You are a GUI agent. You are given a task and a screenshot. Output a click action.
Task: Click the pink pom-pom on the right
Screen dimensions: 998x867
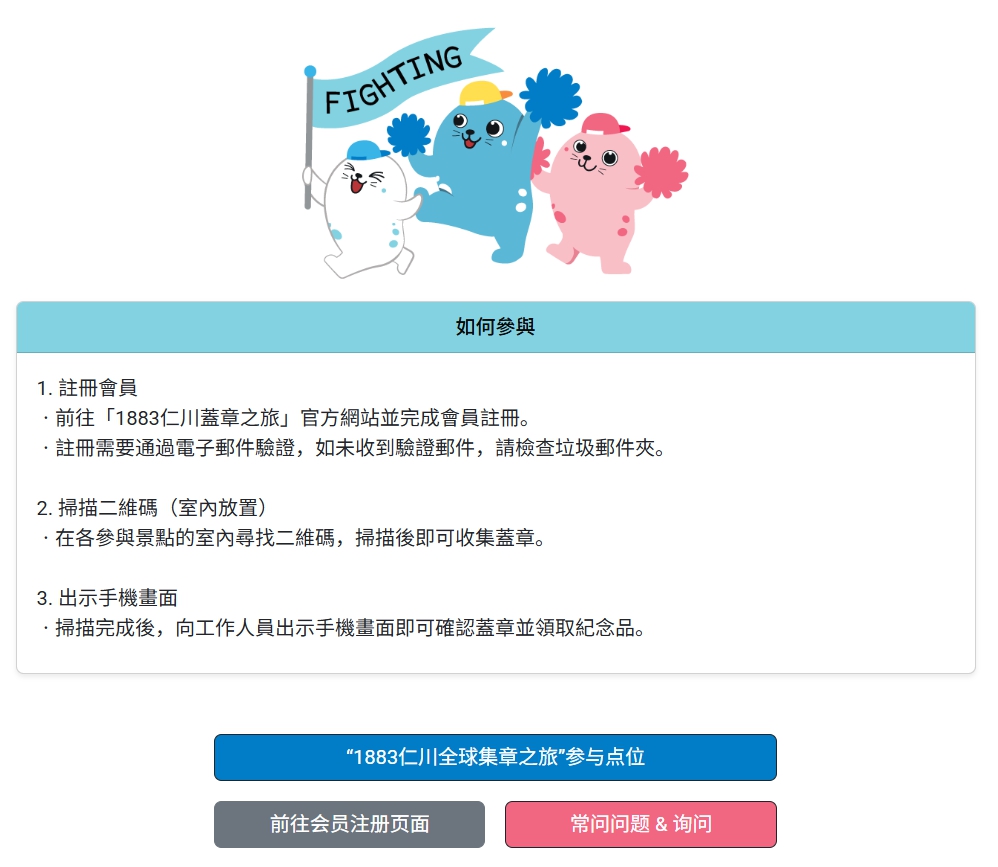pyautogui.click(x=661, y=172)
